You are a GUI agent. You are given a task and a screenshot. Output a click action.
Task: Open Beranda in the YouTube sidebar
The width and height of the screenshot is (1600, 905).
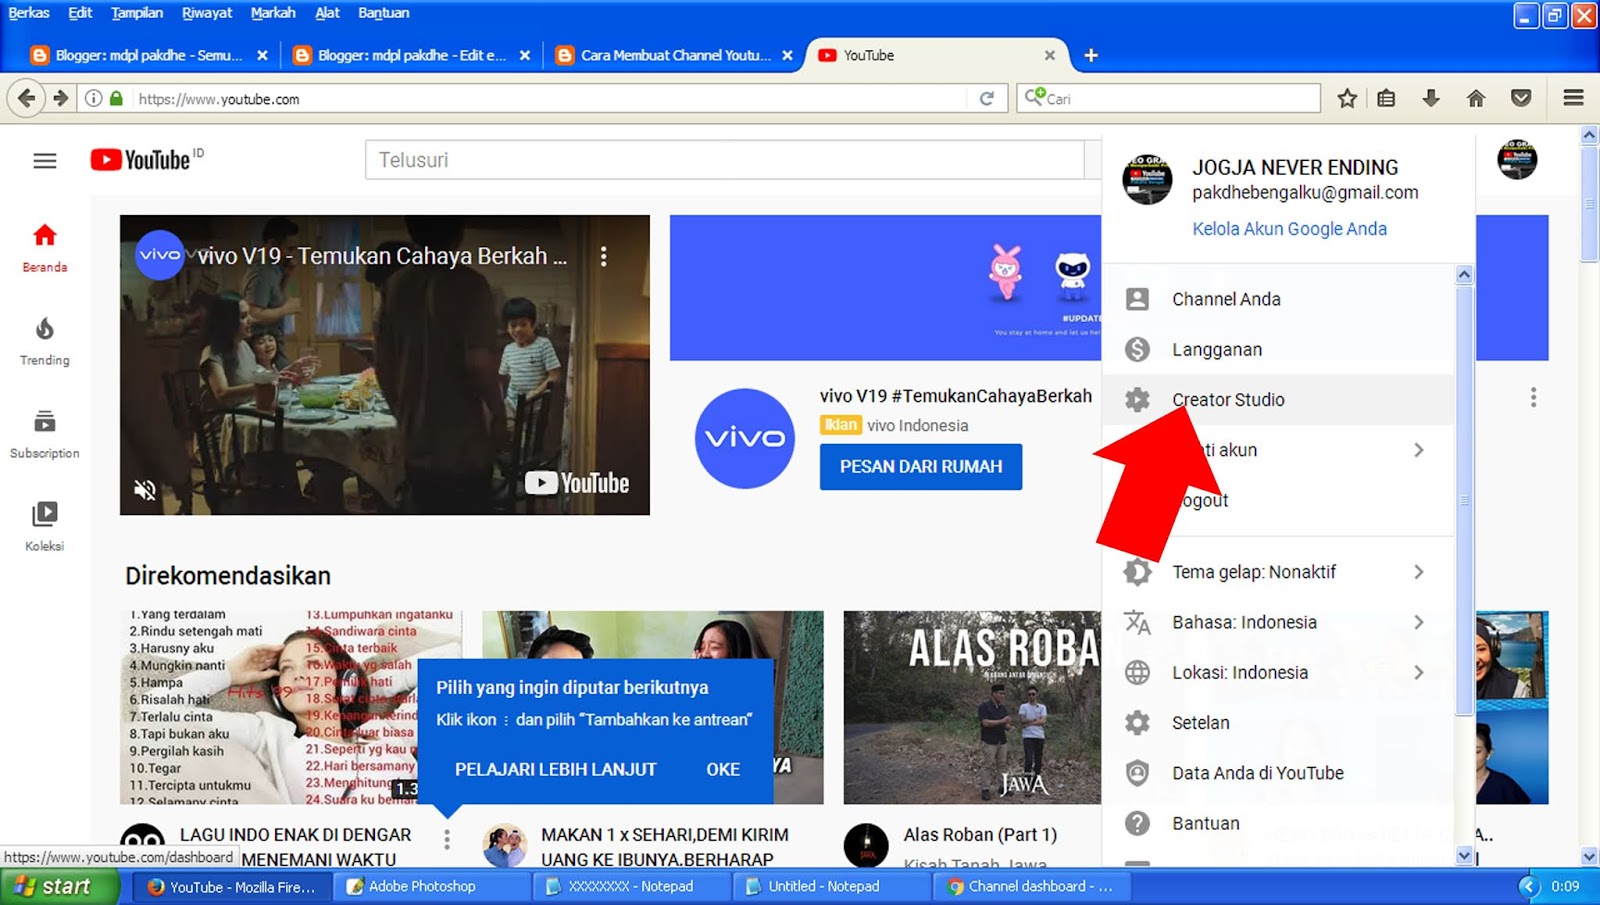pyautogui.click(x=45, y=248)
